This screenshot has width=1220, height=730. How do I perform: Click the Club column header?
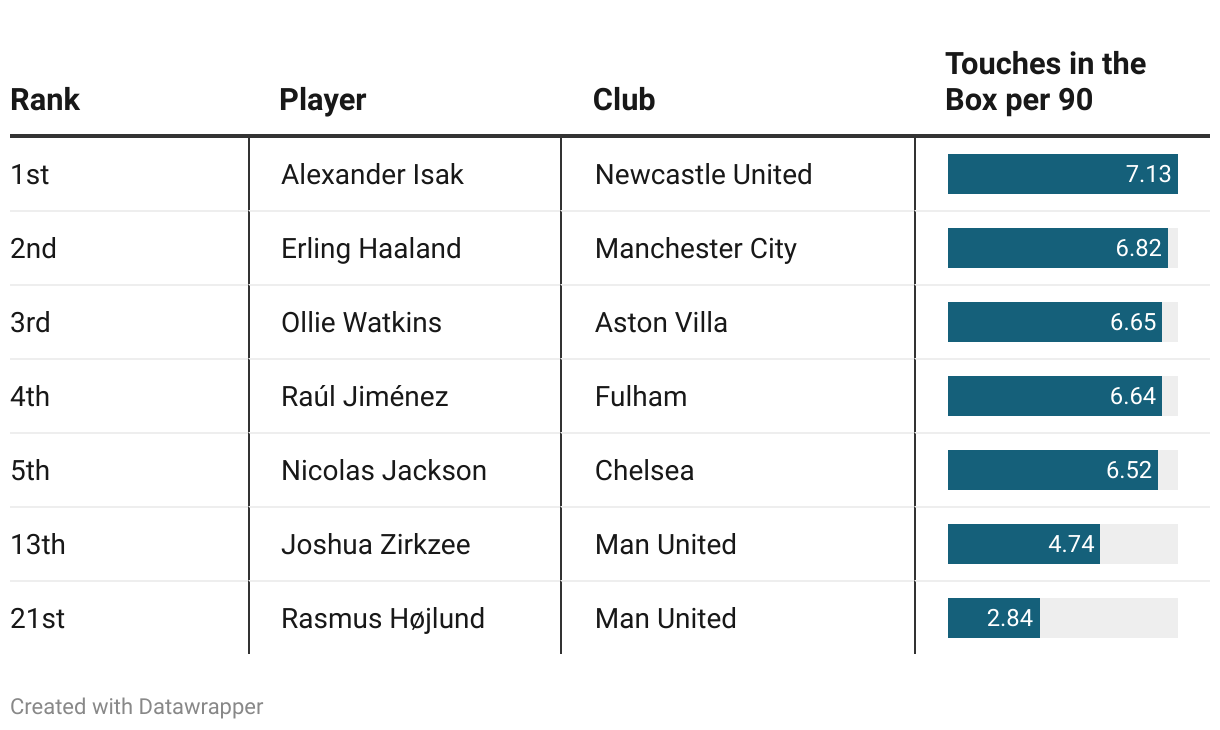pyautogui.click(x=624, y=100)
